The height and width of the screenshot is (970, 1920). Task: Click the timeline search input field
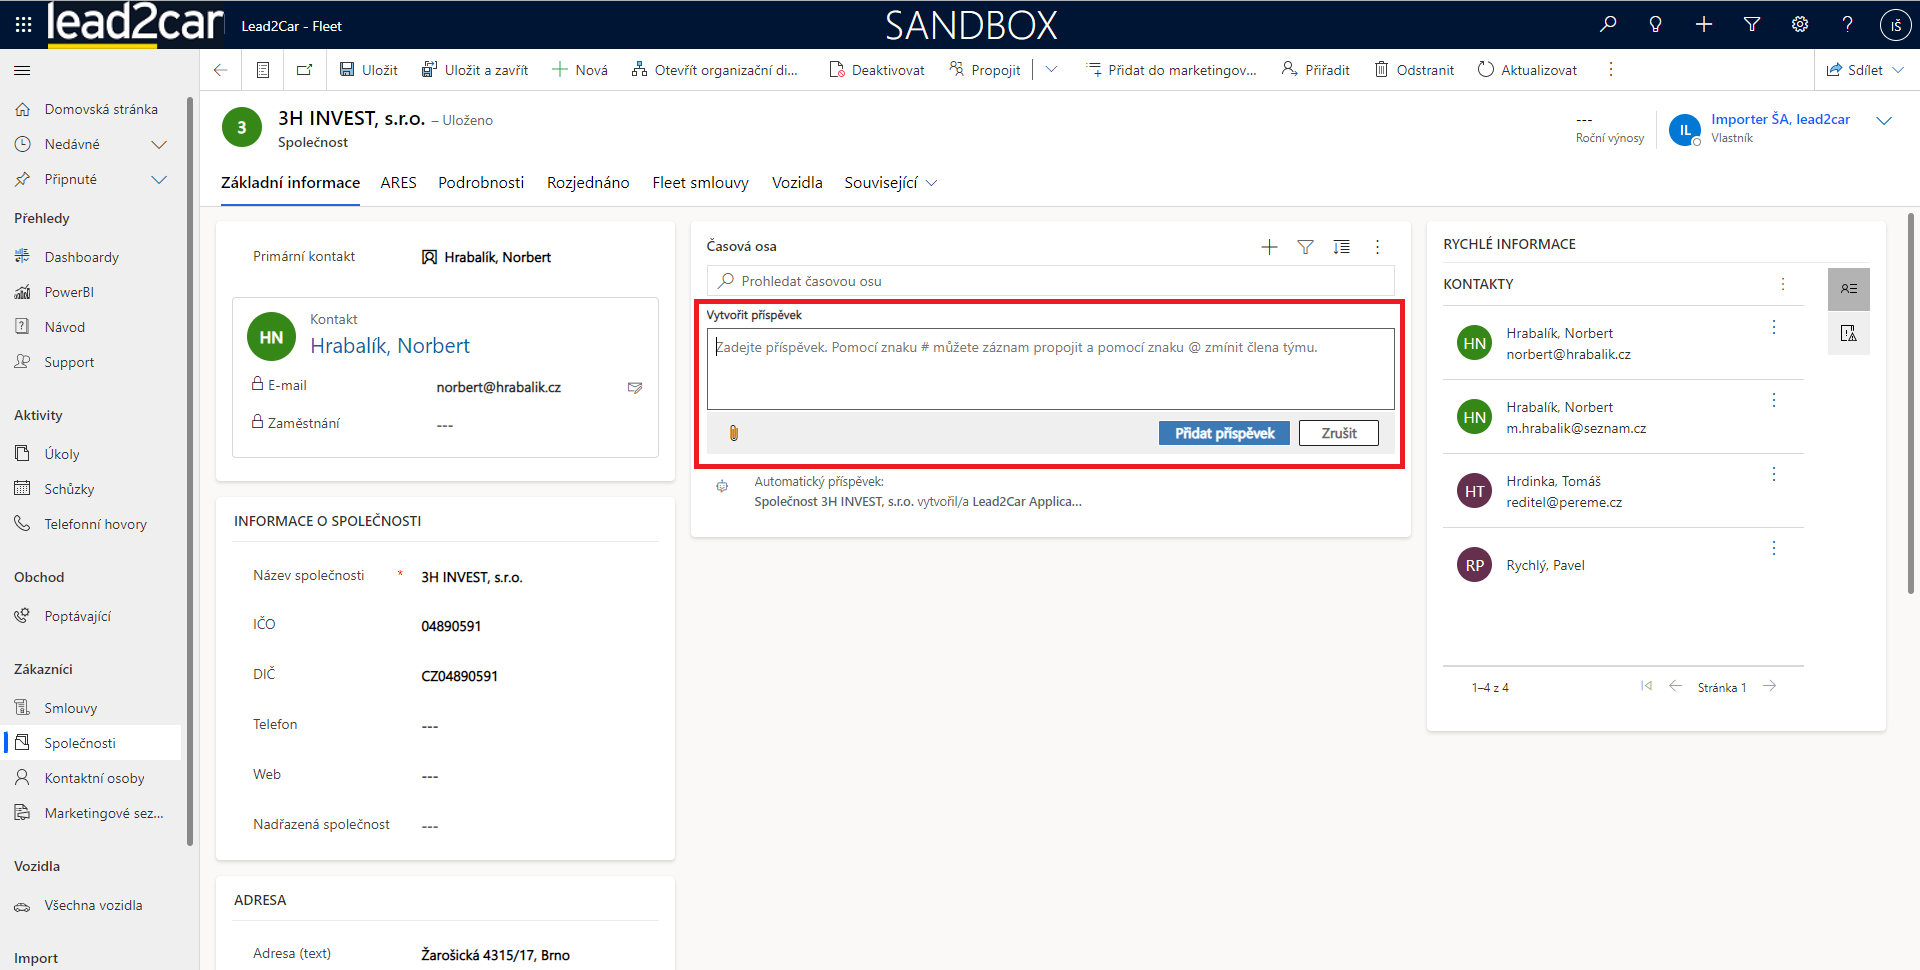(x=1050, y=281)
